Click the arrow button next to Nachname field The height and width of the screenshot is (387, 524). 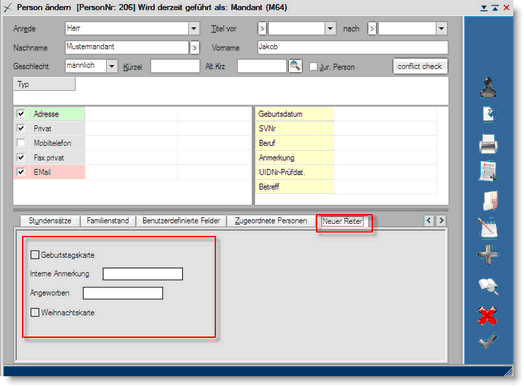(195, 48)
